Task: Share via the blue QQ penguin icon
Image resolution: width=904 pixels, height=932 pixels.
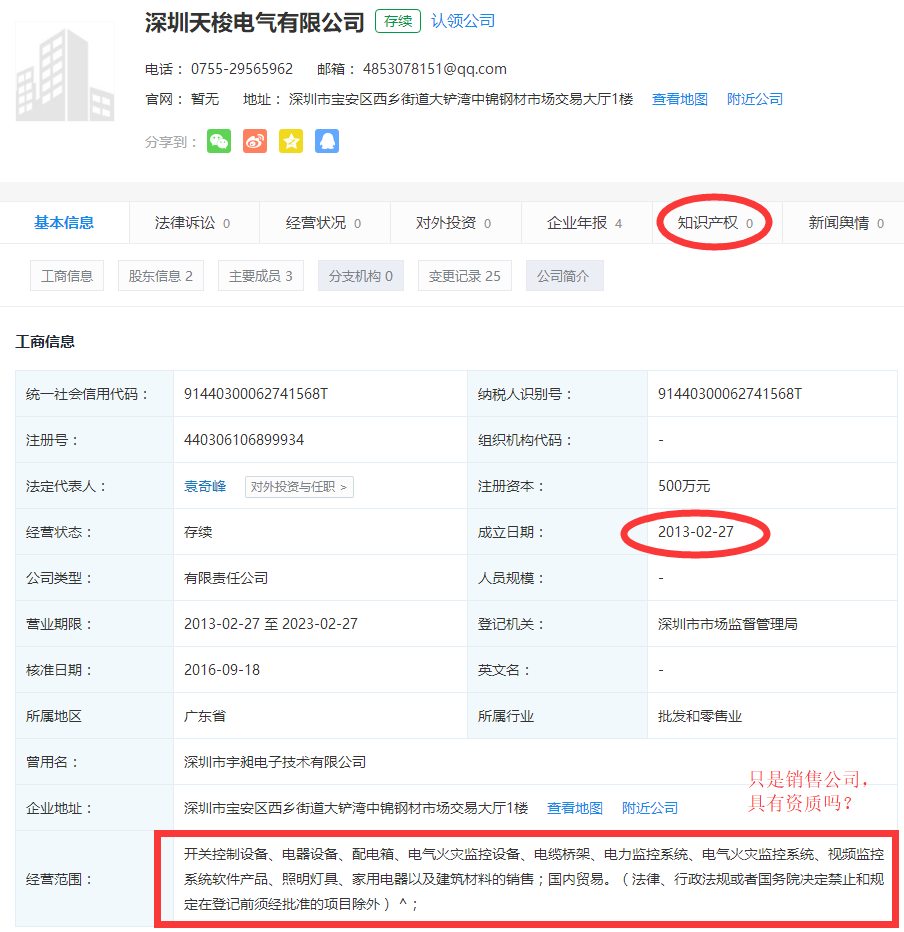Action: [327, 141]
